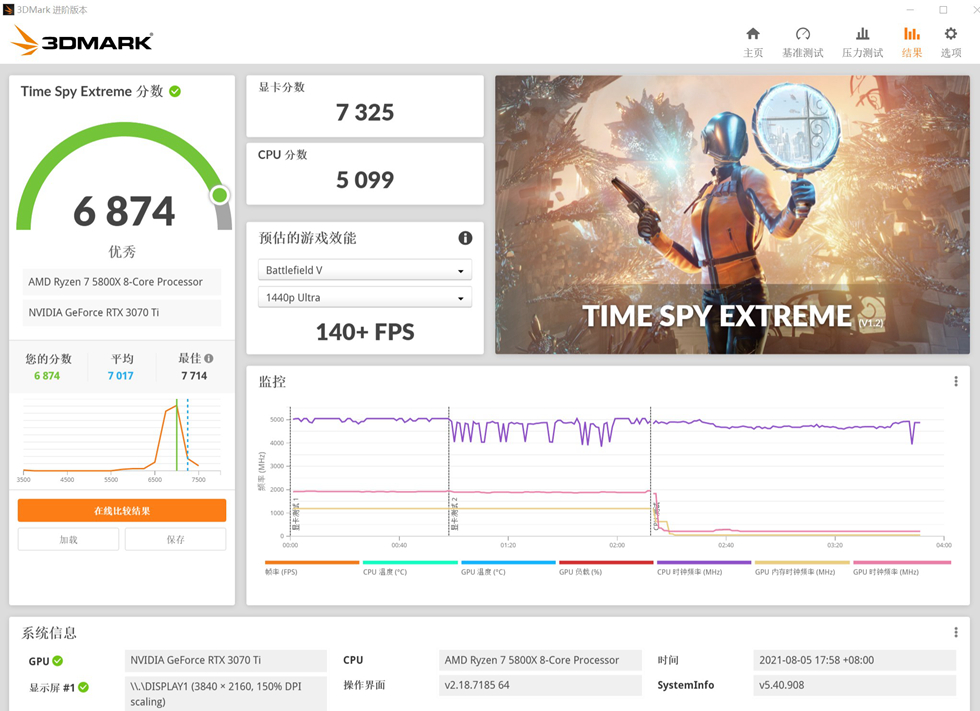The width and height of the screenshot is (980, 711).
Task: Click the 保存 save button
Action: [x=175, y=538]
